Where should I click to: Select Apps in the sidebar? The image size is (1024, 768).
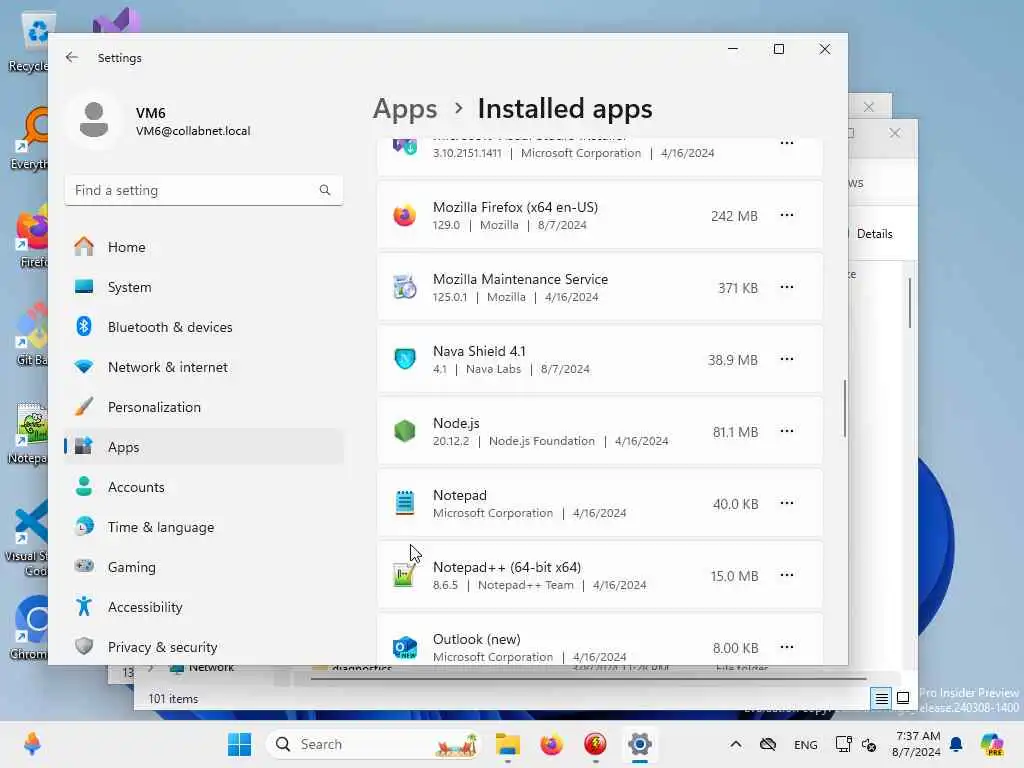click(204, 447)
